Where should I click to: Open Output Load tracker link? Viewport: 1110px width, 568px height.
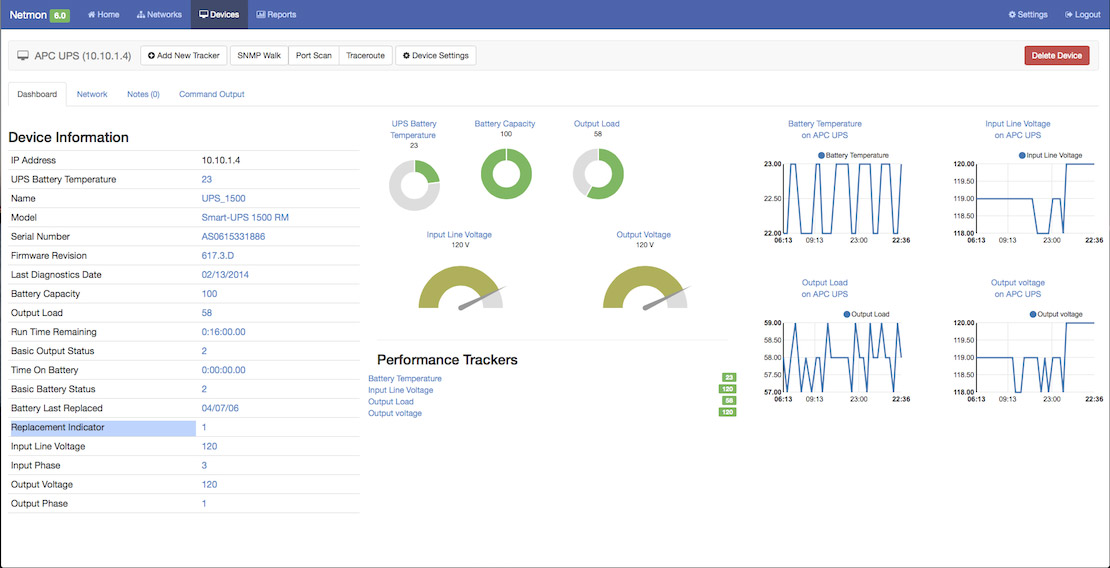pyautogui.click(x=391, y=402)
